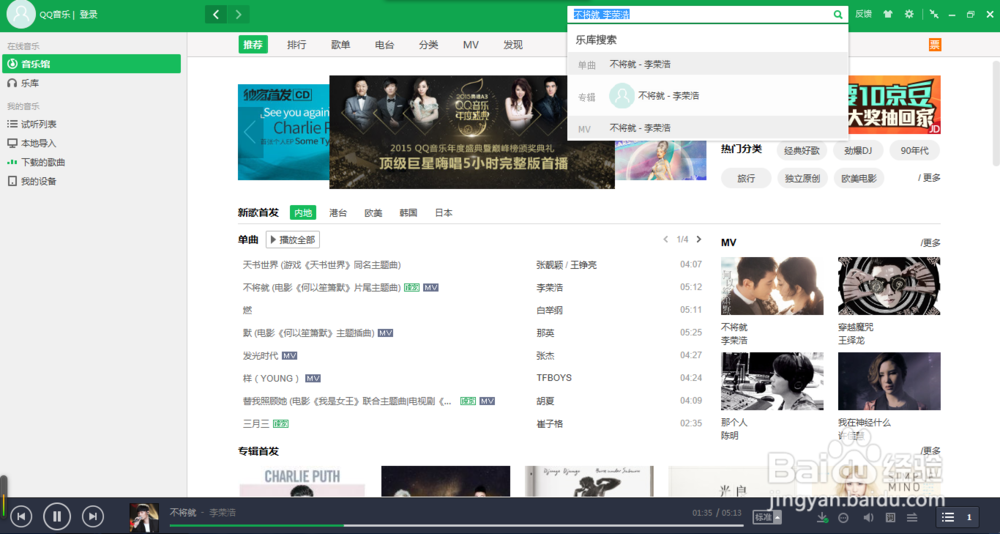Pause the current song
The height and width of the screenshot is (534, 1000).
point(57,516)
